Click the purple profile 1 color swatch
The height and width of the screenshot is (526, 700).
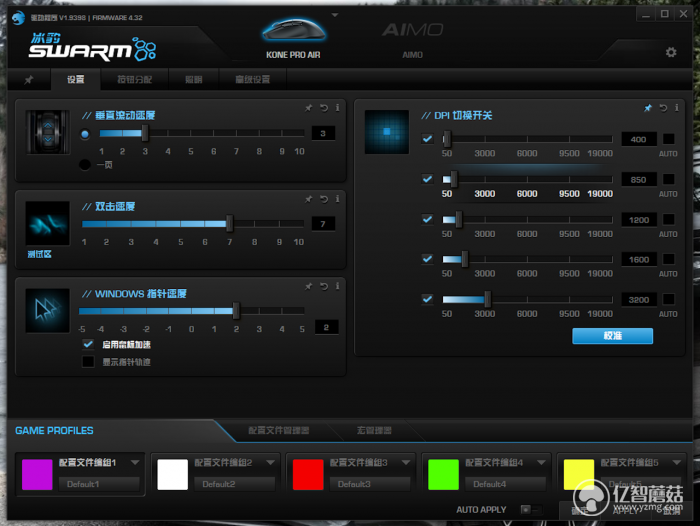point(37,475)
